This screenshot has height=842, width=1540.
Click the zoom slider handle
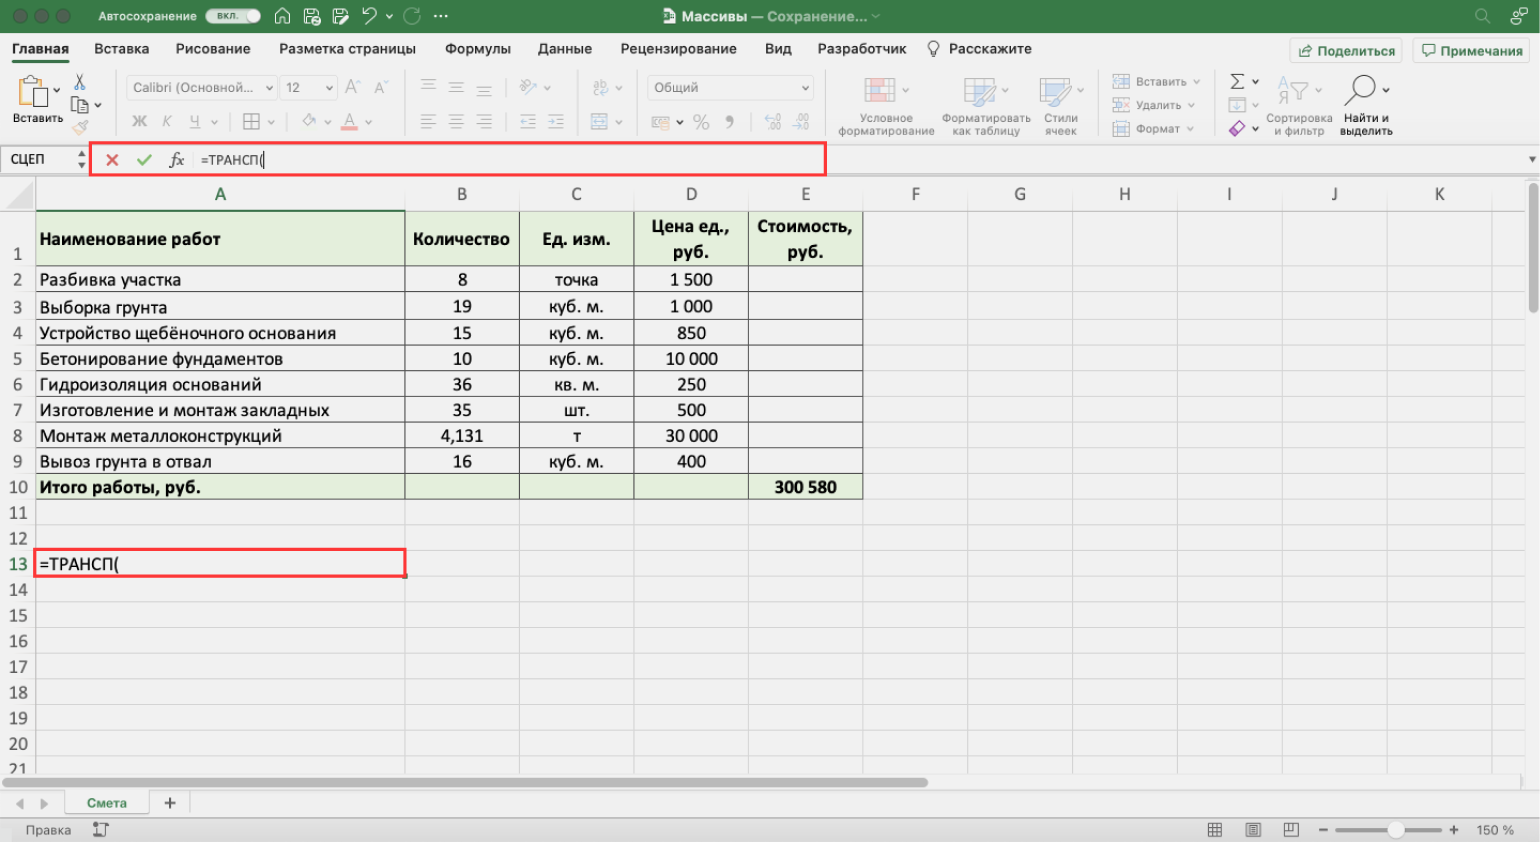pyautogui.click(x=1395, y=830)
